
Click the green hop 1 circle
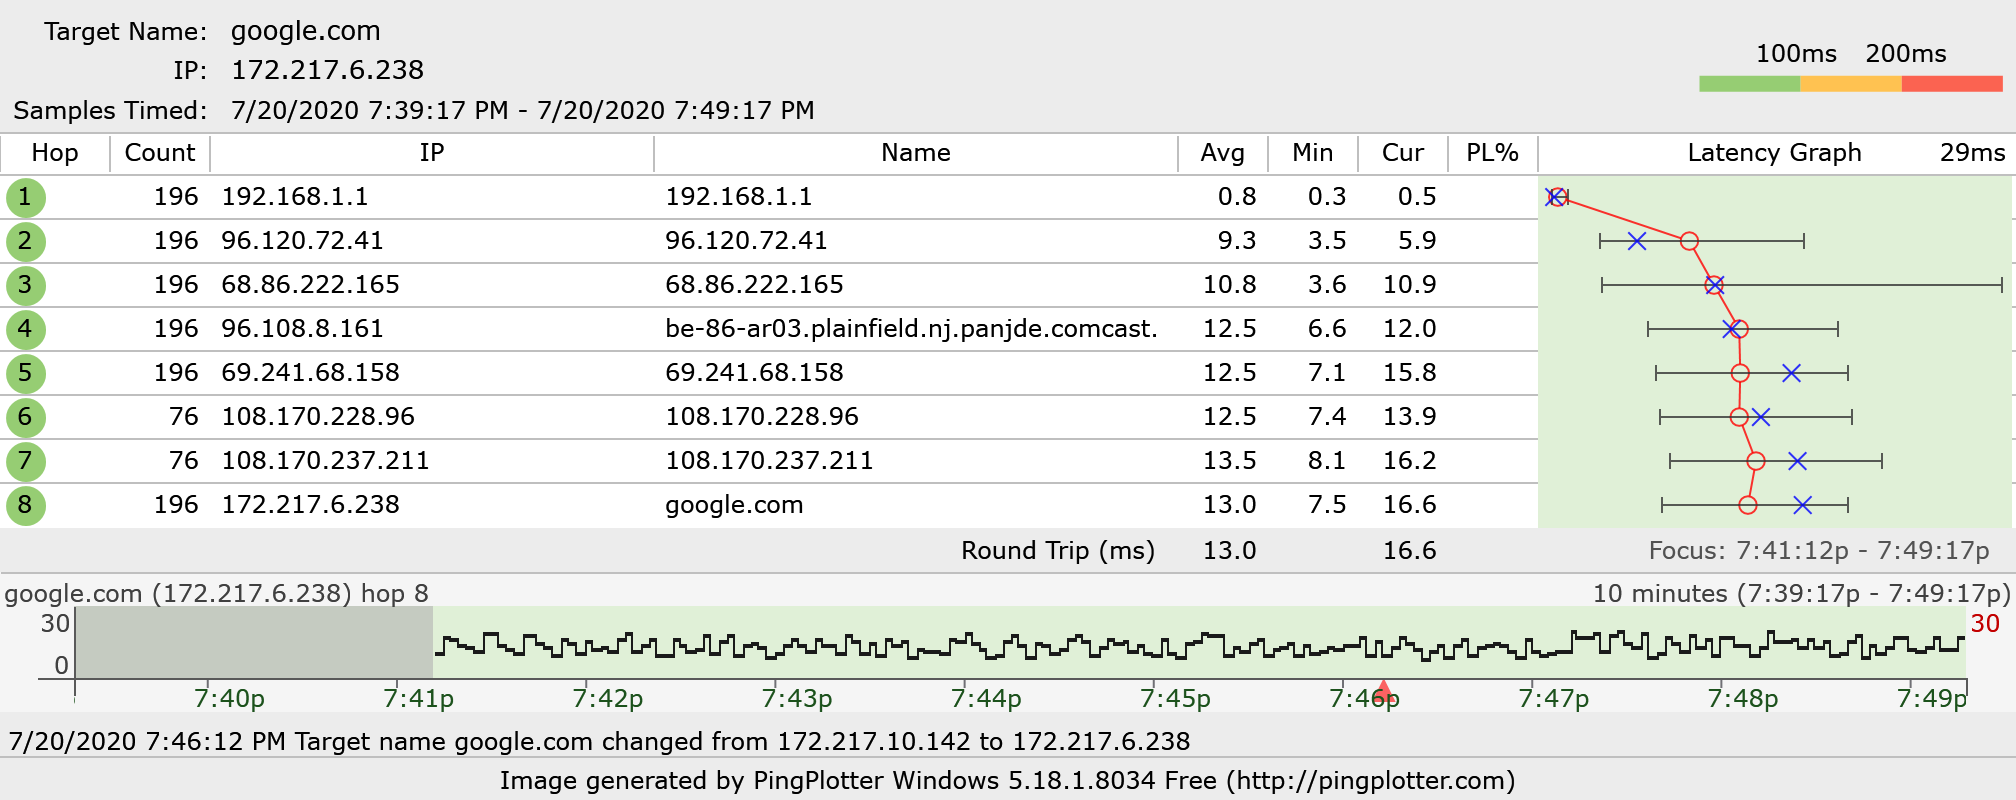[x=25, y=197]
